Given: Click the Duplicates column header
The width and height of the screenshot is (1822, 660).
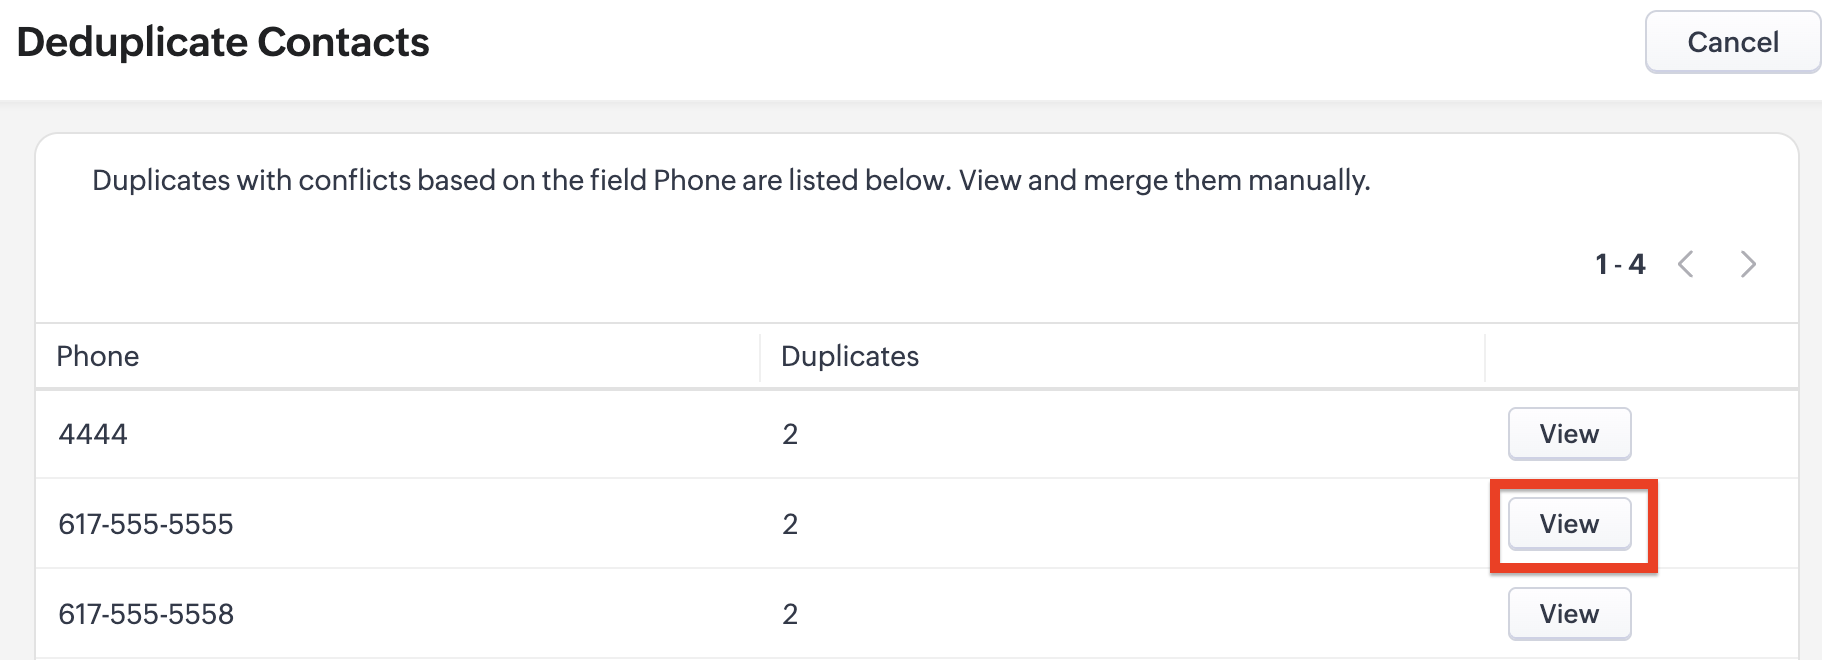Looking at the screenshot, I should [x=849, y=356].
